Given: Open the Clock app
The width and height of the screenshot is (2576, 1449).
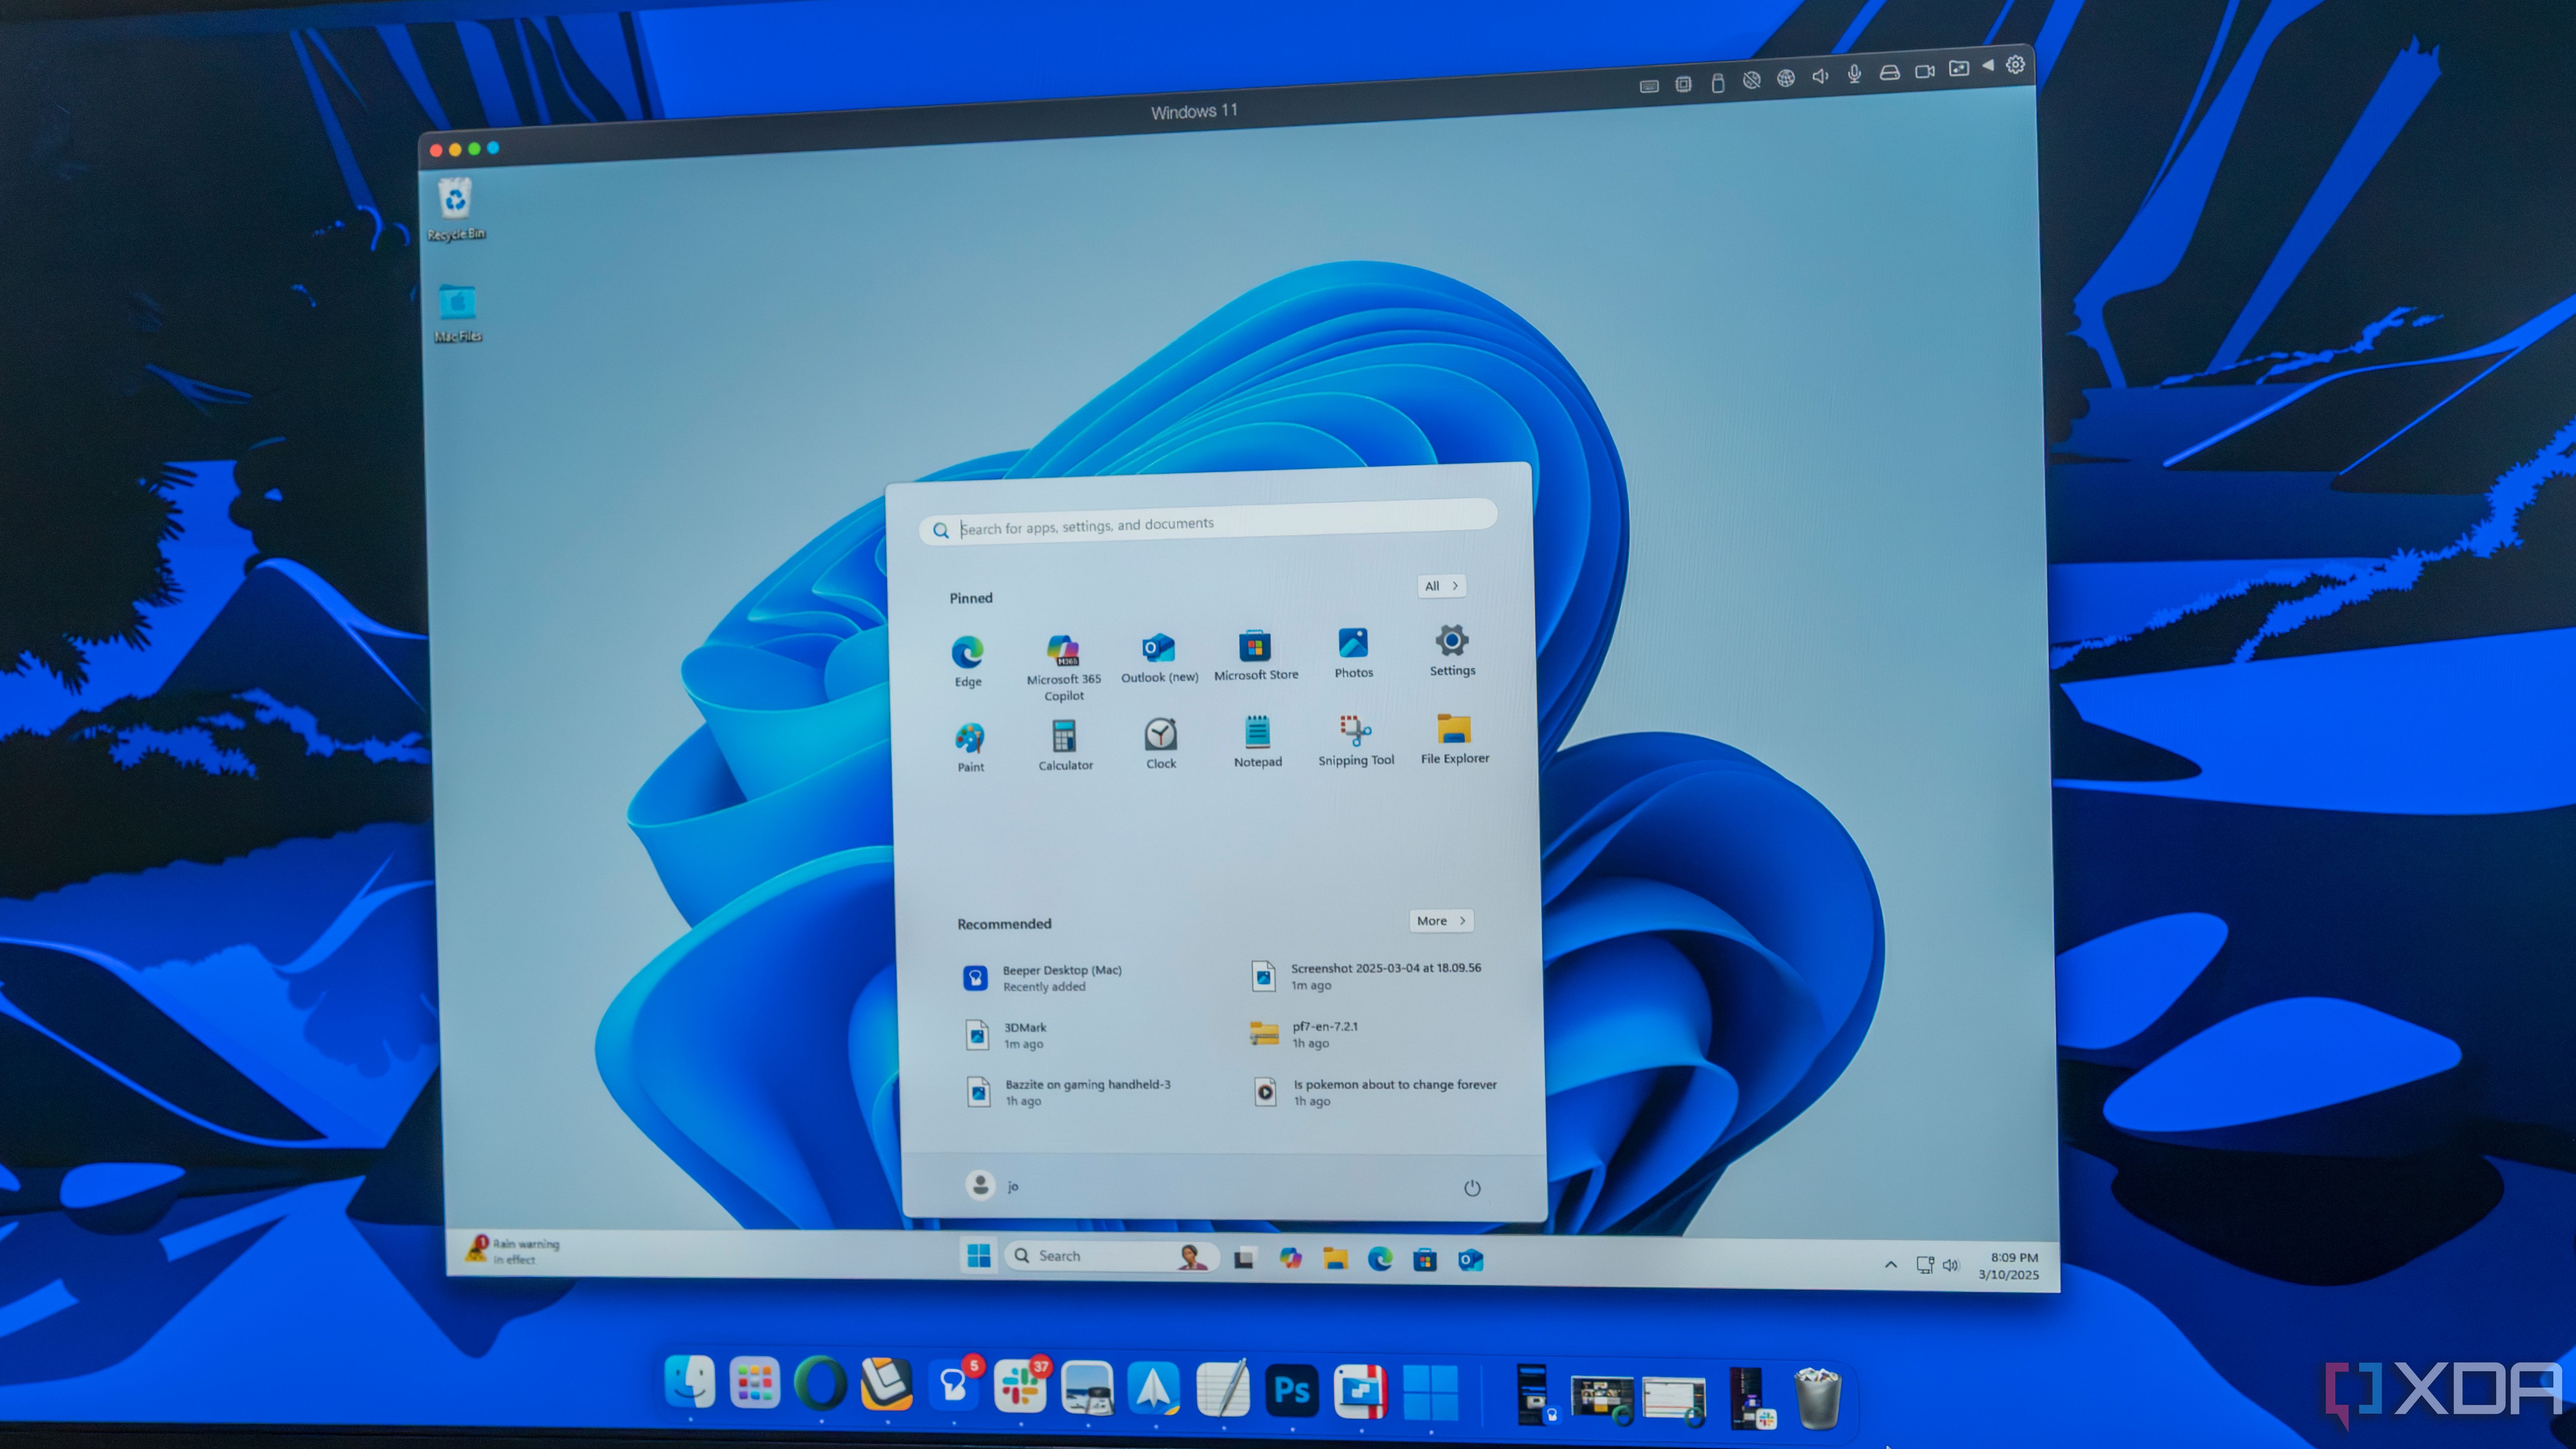Looking at the screenshot, I should pyautogui.click(x=1160, y=743).
